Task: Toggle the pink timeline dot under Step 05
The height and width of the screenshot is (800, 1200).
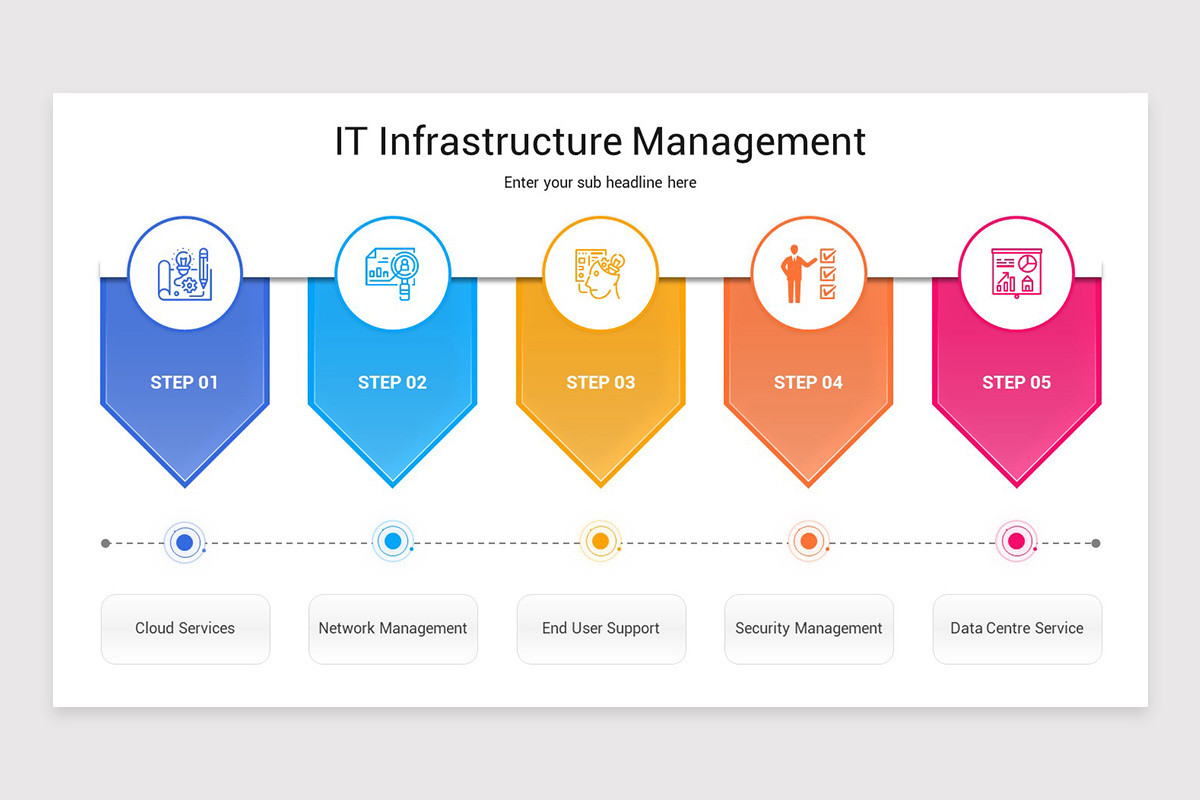Action: tap(1016, 541)
